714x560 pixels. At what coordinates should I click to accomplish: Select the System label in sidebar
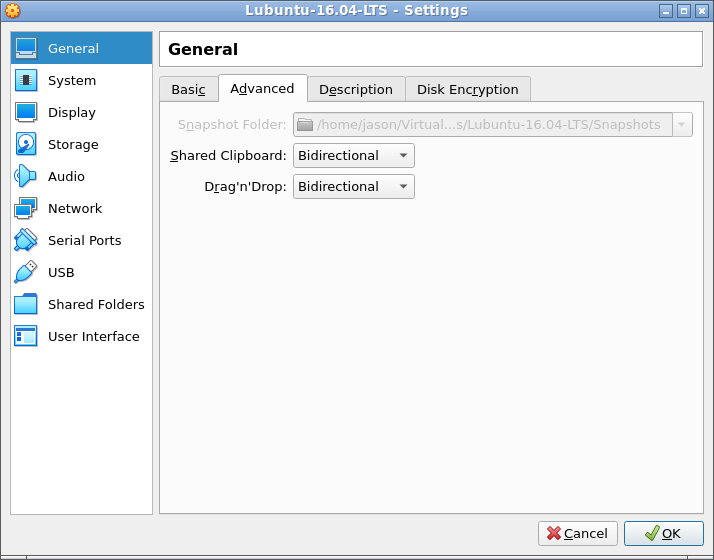pyautogui.click(x=72, y=81)
